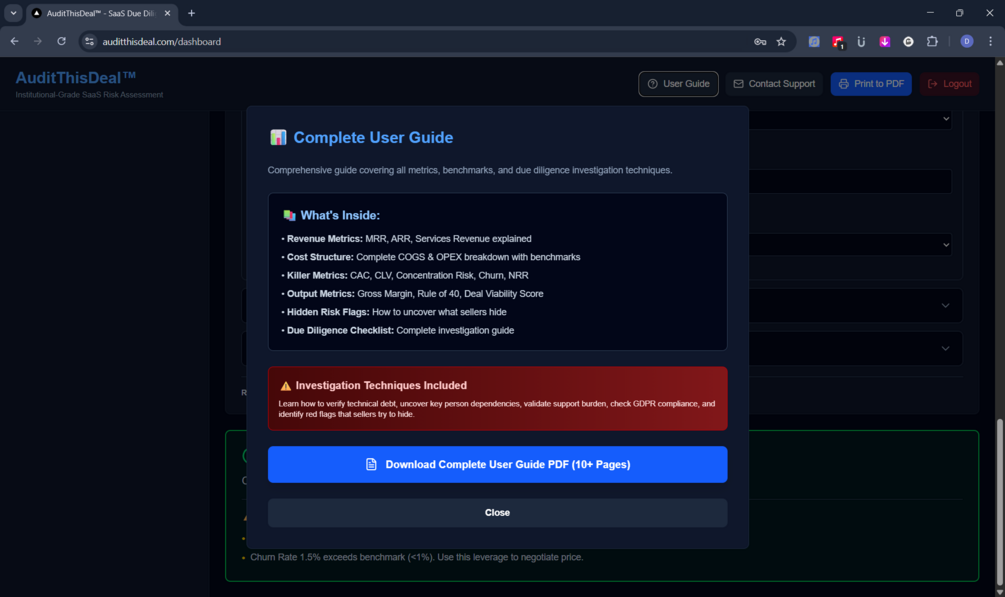Click Print to PDF button

pyautogui.click(x=871, y=84)
